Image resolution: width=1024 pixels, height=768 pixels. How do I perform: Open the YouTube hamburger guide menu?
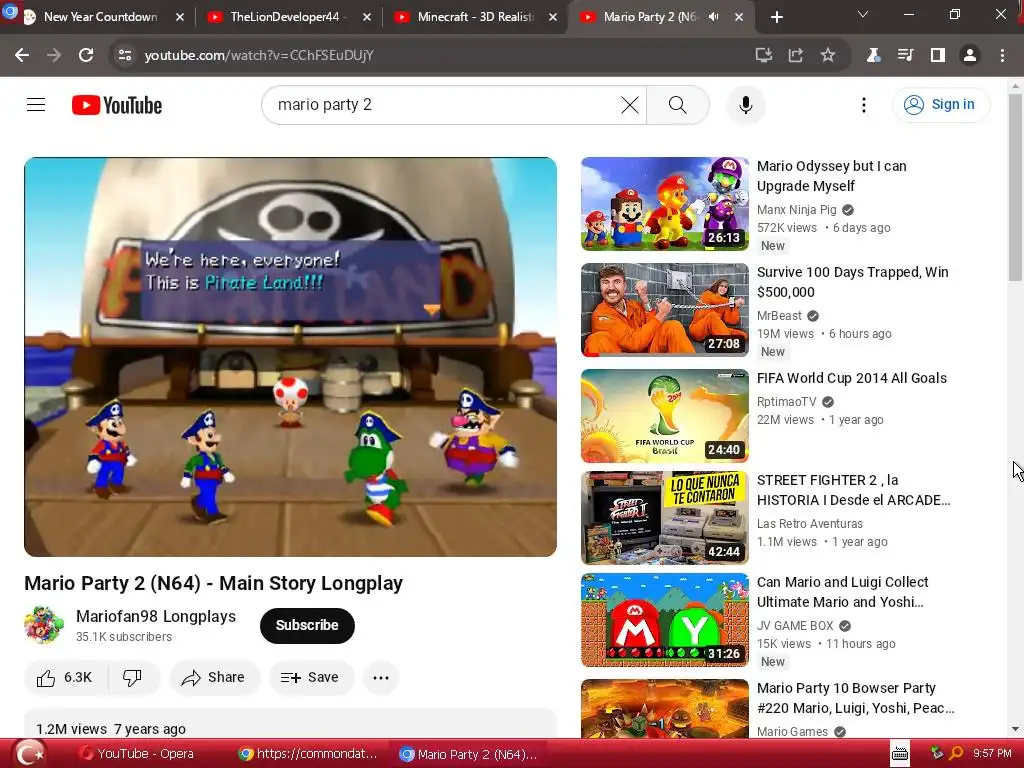[36, 104]
